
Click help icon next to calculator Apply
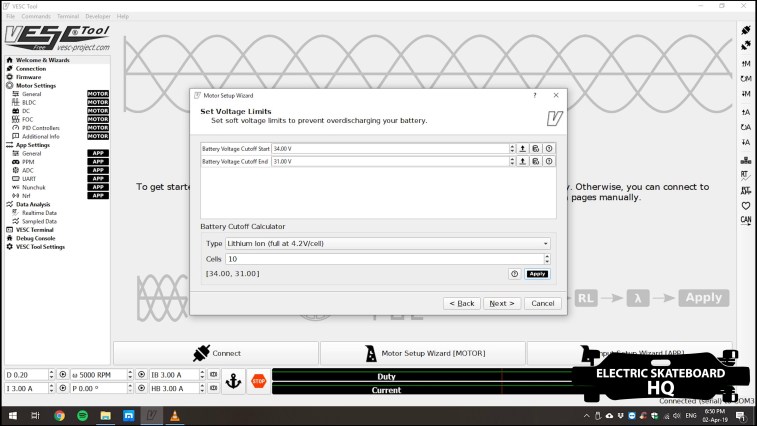click(515, 273)
